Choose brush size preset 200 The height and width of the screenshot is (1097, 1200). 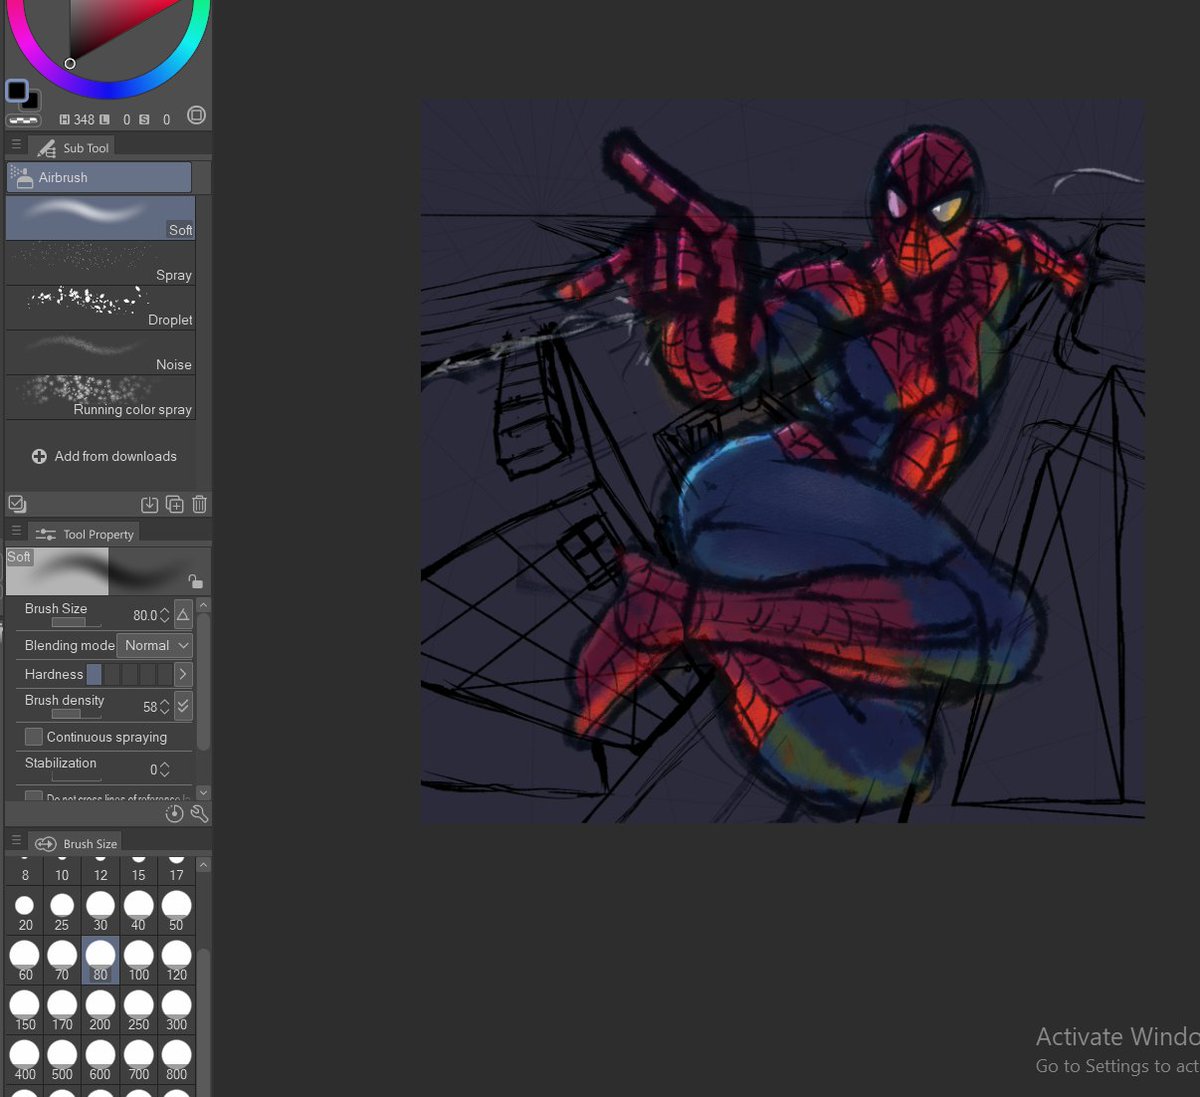[100, 1011]
